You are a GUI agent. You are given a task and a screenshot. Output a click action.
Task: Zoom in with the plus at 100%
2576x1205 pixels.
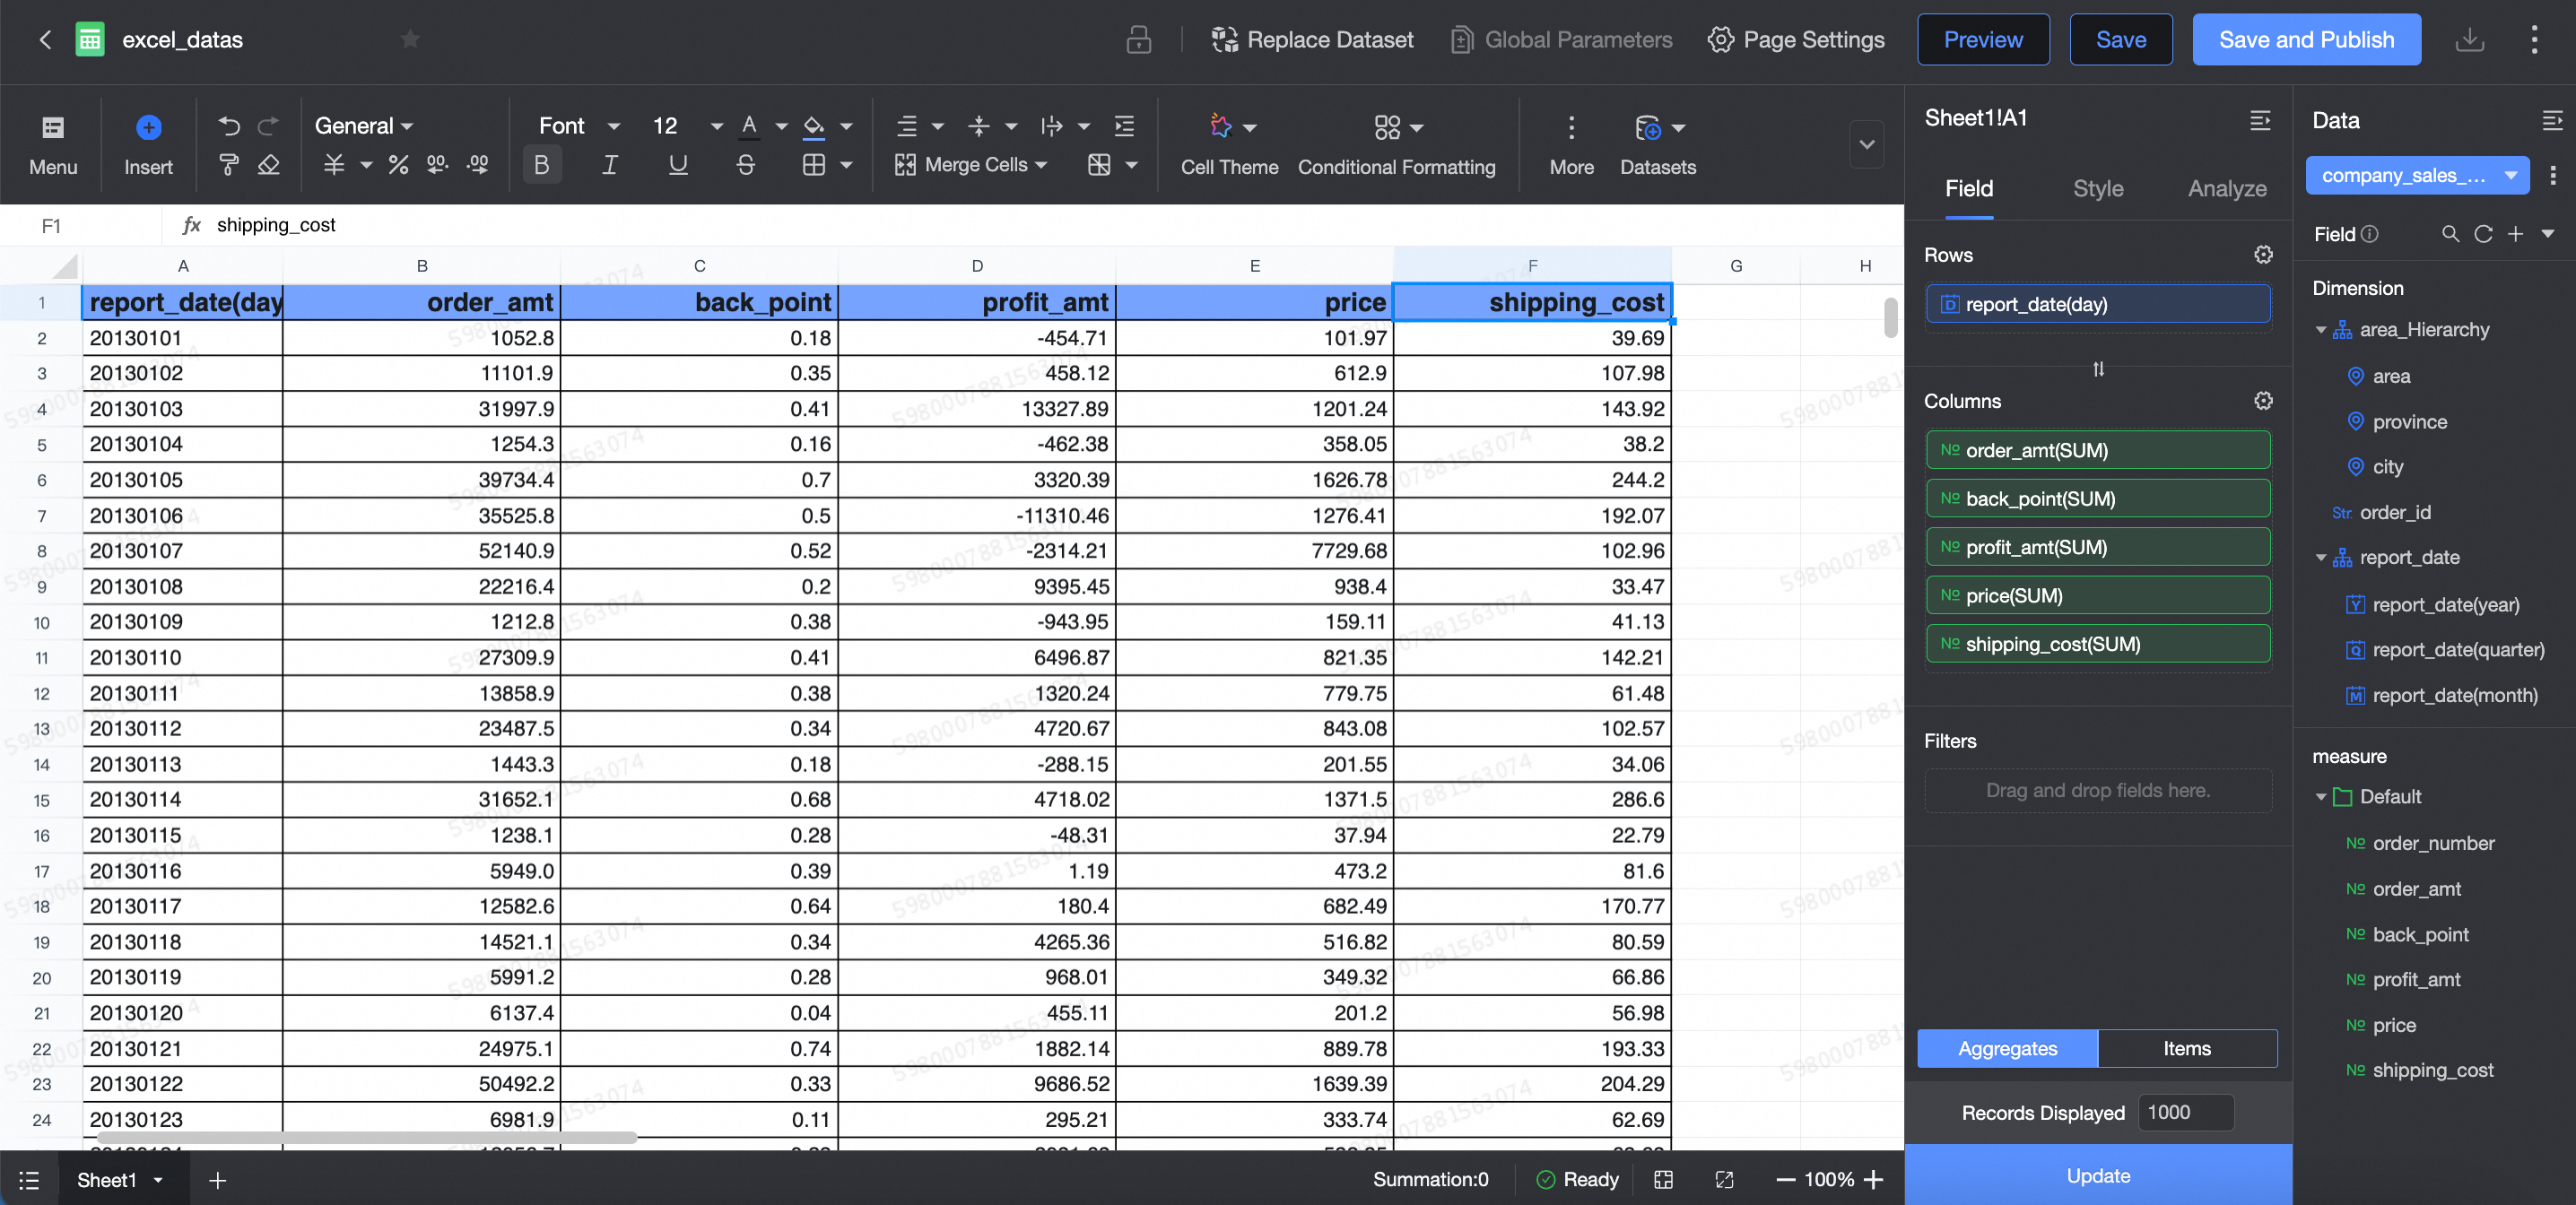[x=1874, y=1180]
